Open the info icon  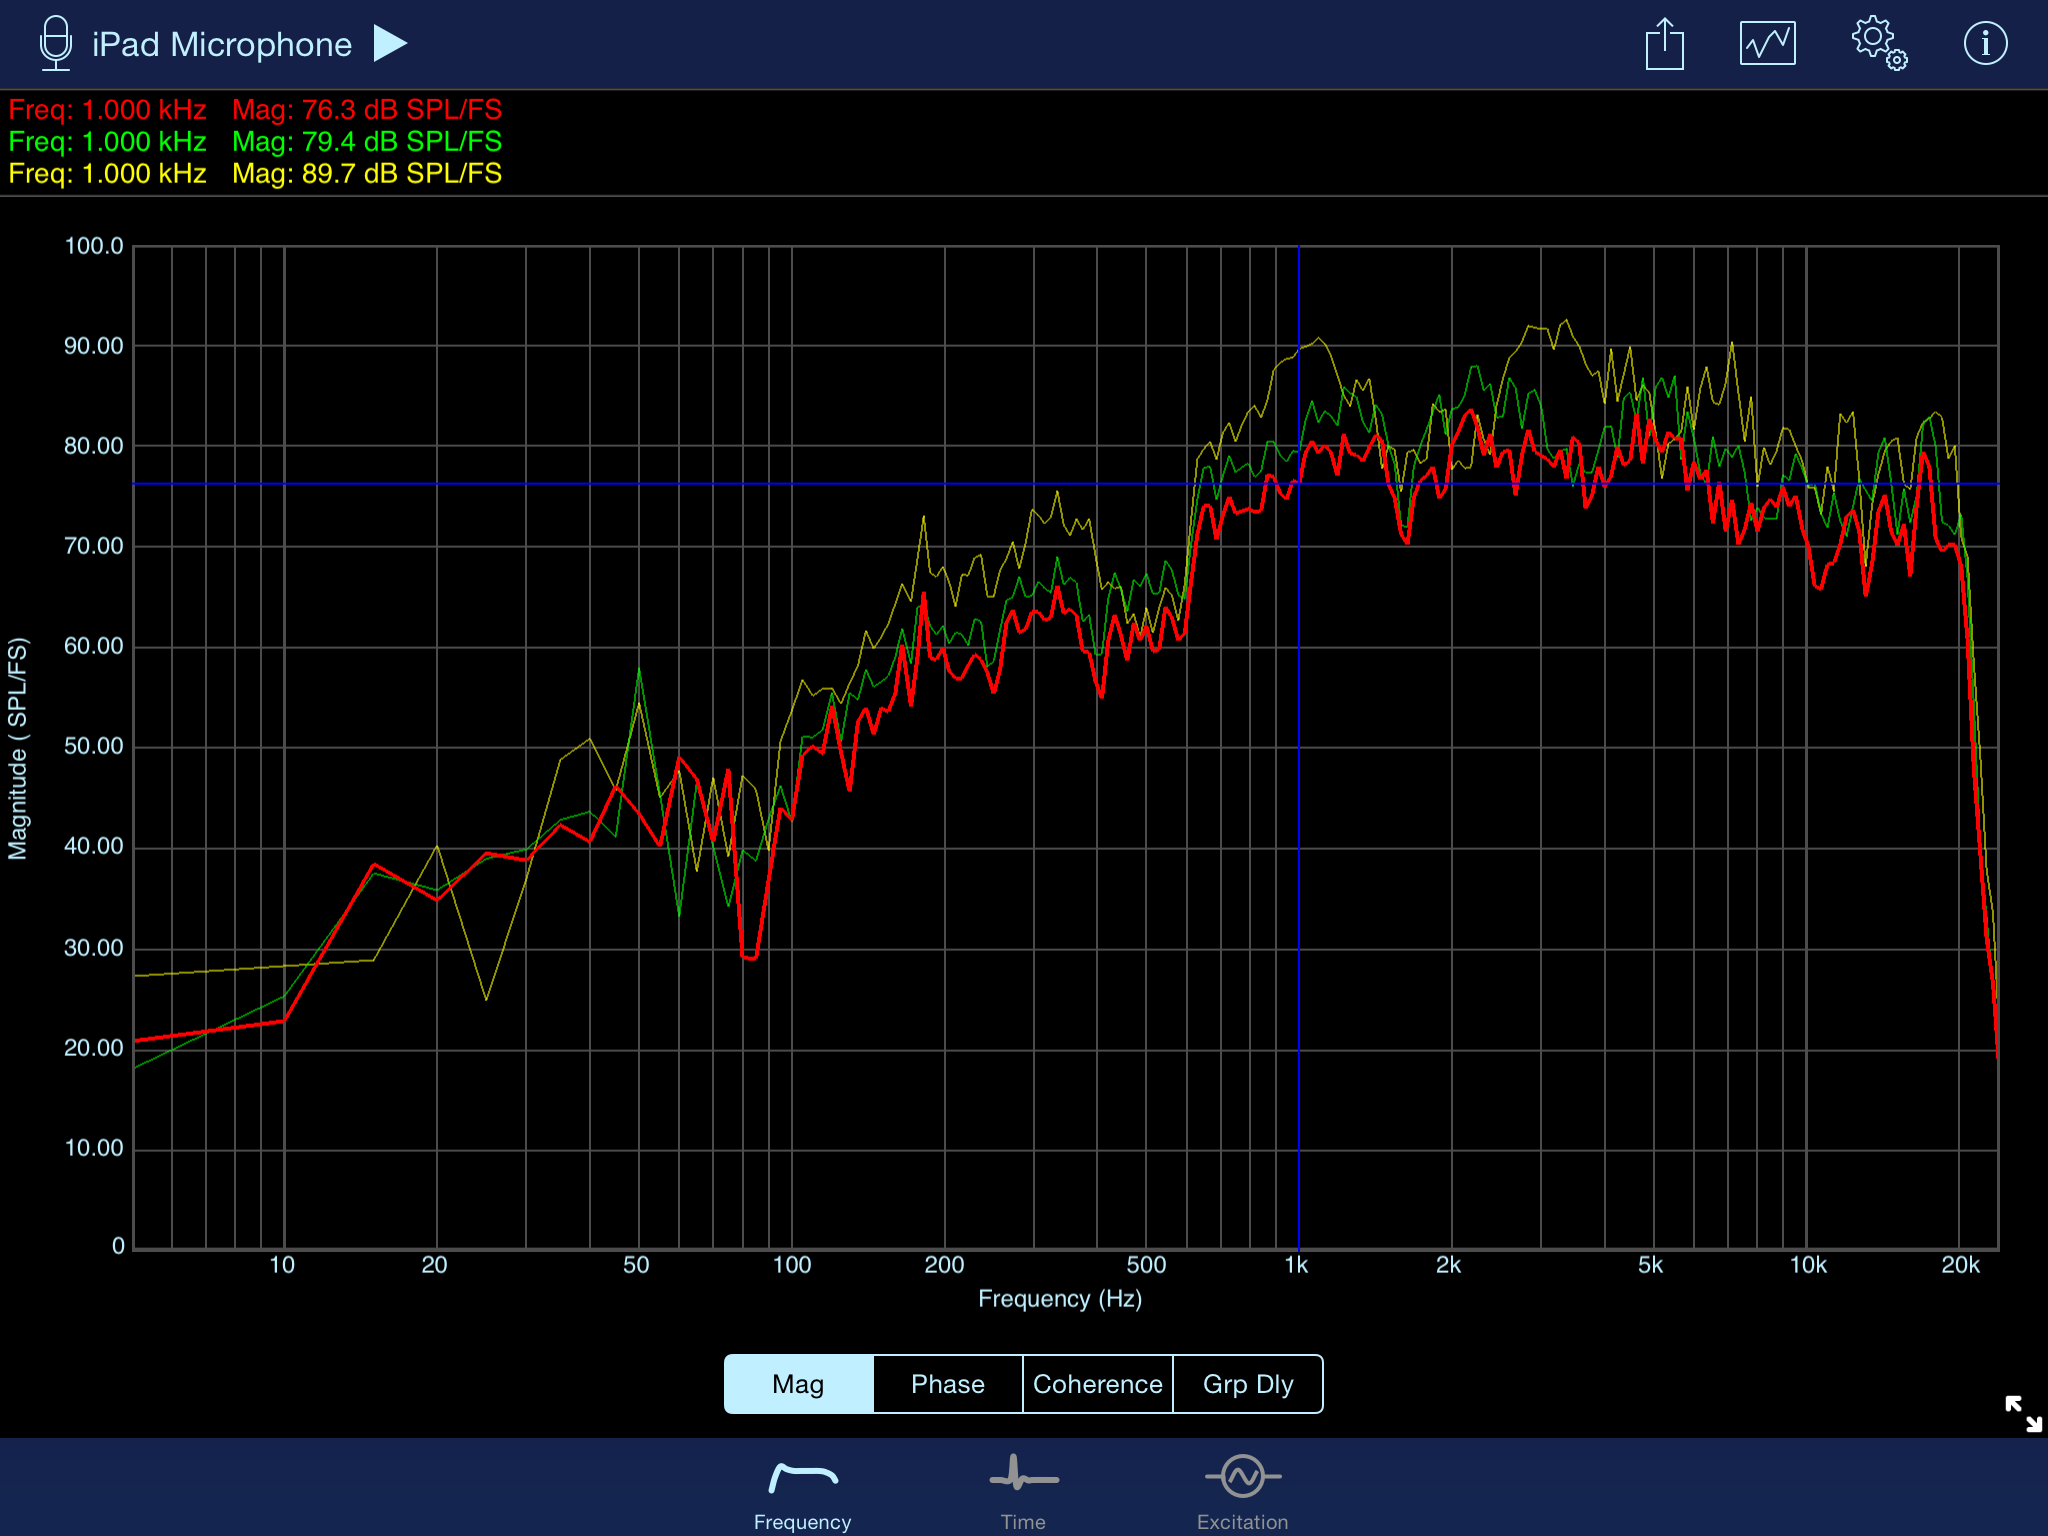[x=1985, y=44]
